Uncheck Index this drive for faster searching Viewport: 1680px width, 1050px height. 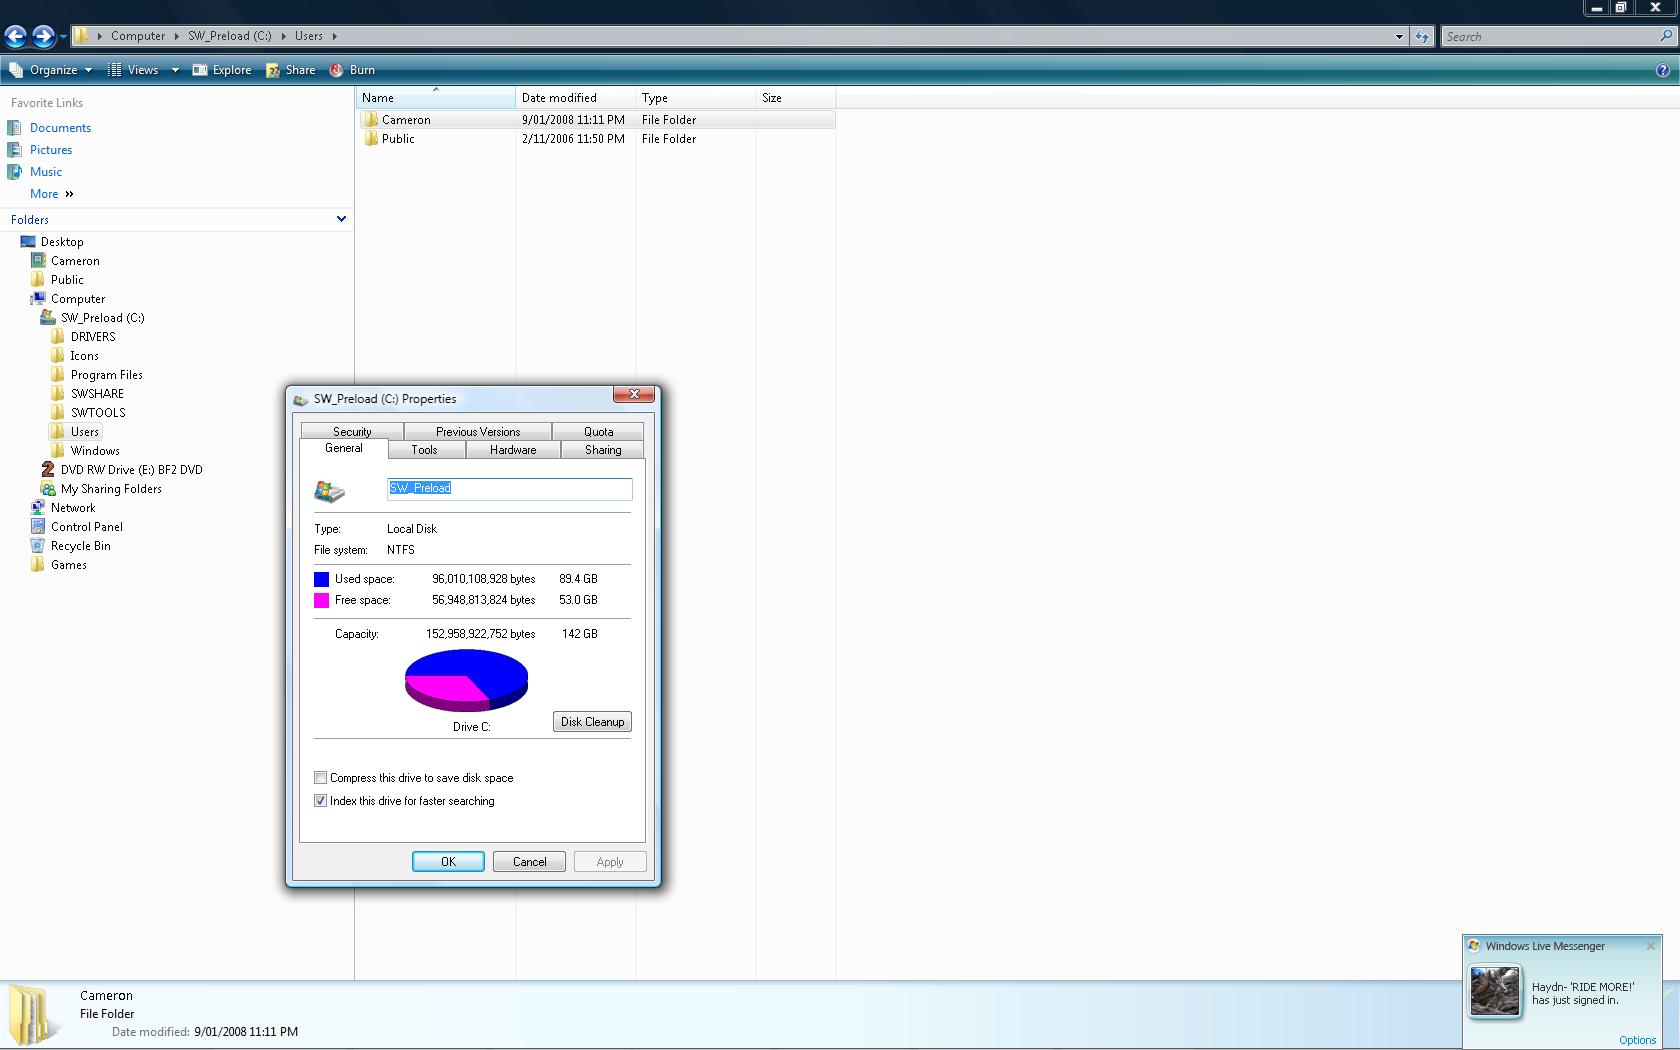(x=321, y=801)
